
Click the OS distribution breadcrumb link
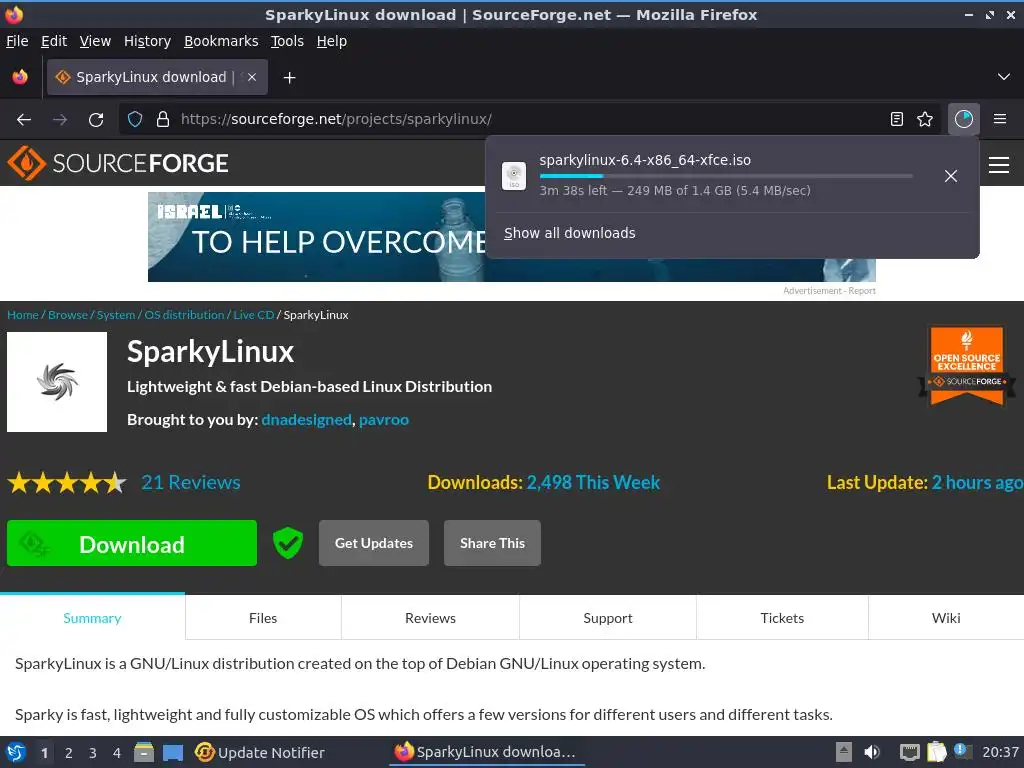coord(184,315)
